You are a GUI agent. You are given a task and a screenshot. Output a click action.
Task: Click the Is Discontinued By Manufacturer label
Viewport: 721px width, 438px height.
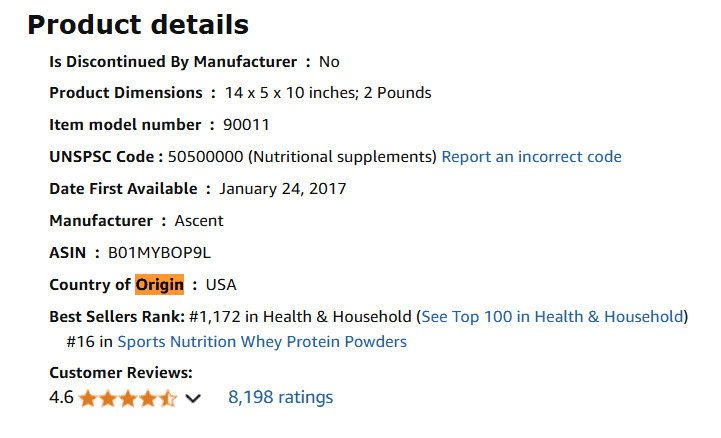coord(173,61)
